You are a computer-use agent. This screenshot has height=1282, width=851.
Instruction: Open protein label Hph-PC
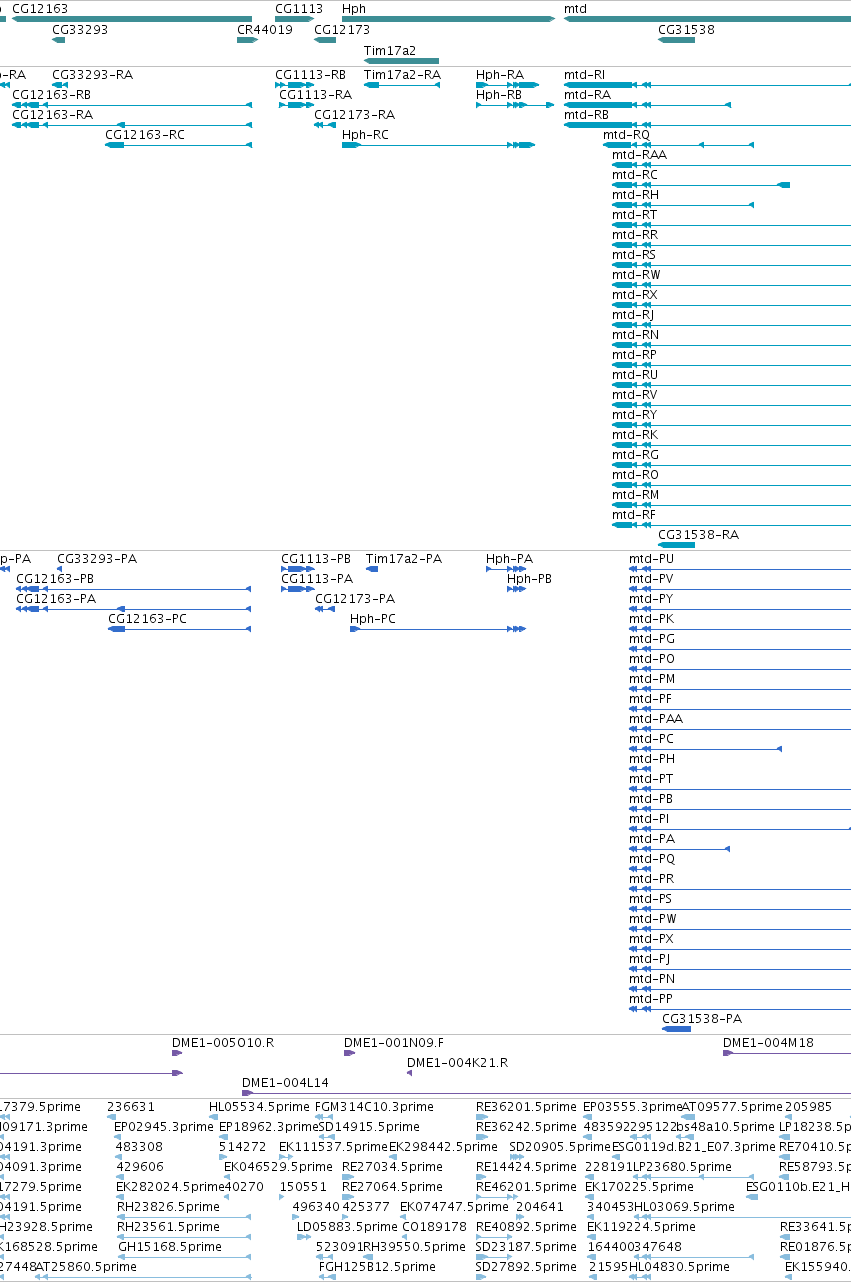tap(373, 619)
